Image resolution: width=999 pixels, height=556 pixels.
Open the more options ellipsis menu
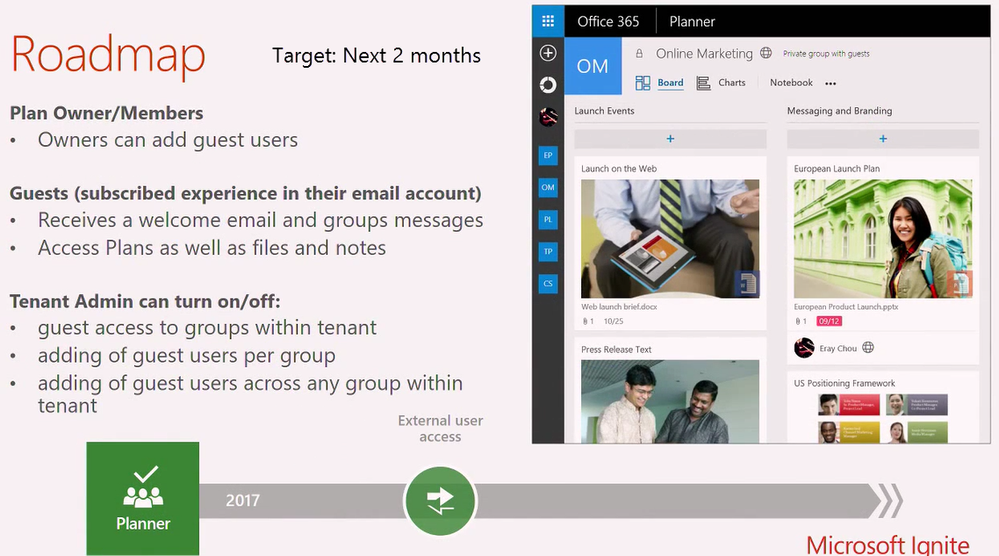click(x=830, y=83)
